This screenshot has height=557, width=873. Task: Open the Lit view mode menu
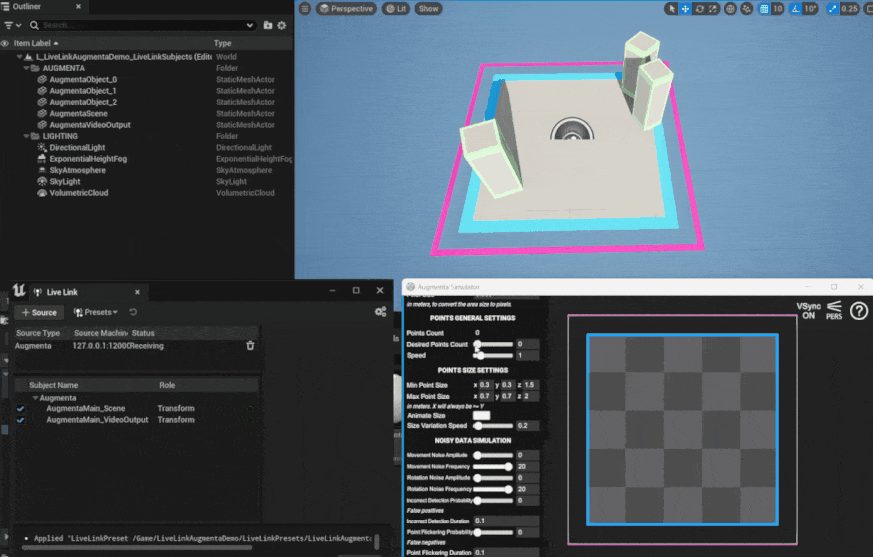[x=396, y=8]
